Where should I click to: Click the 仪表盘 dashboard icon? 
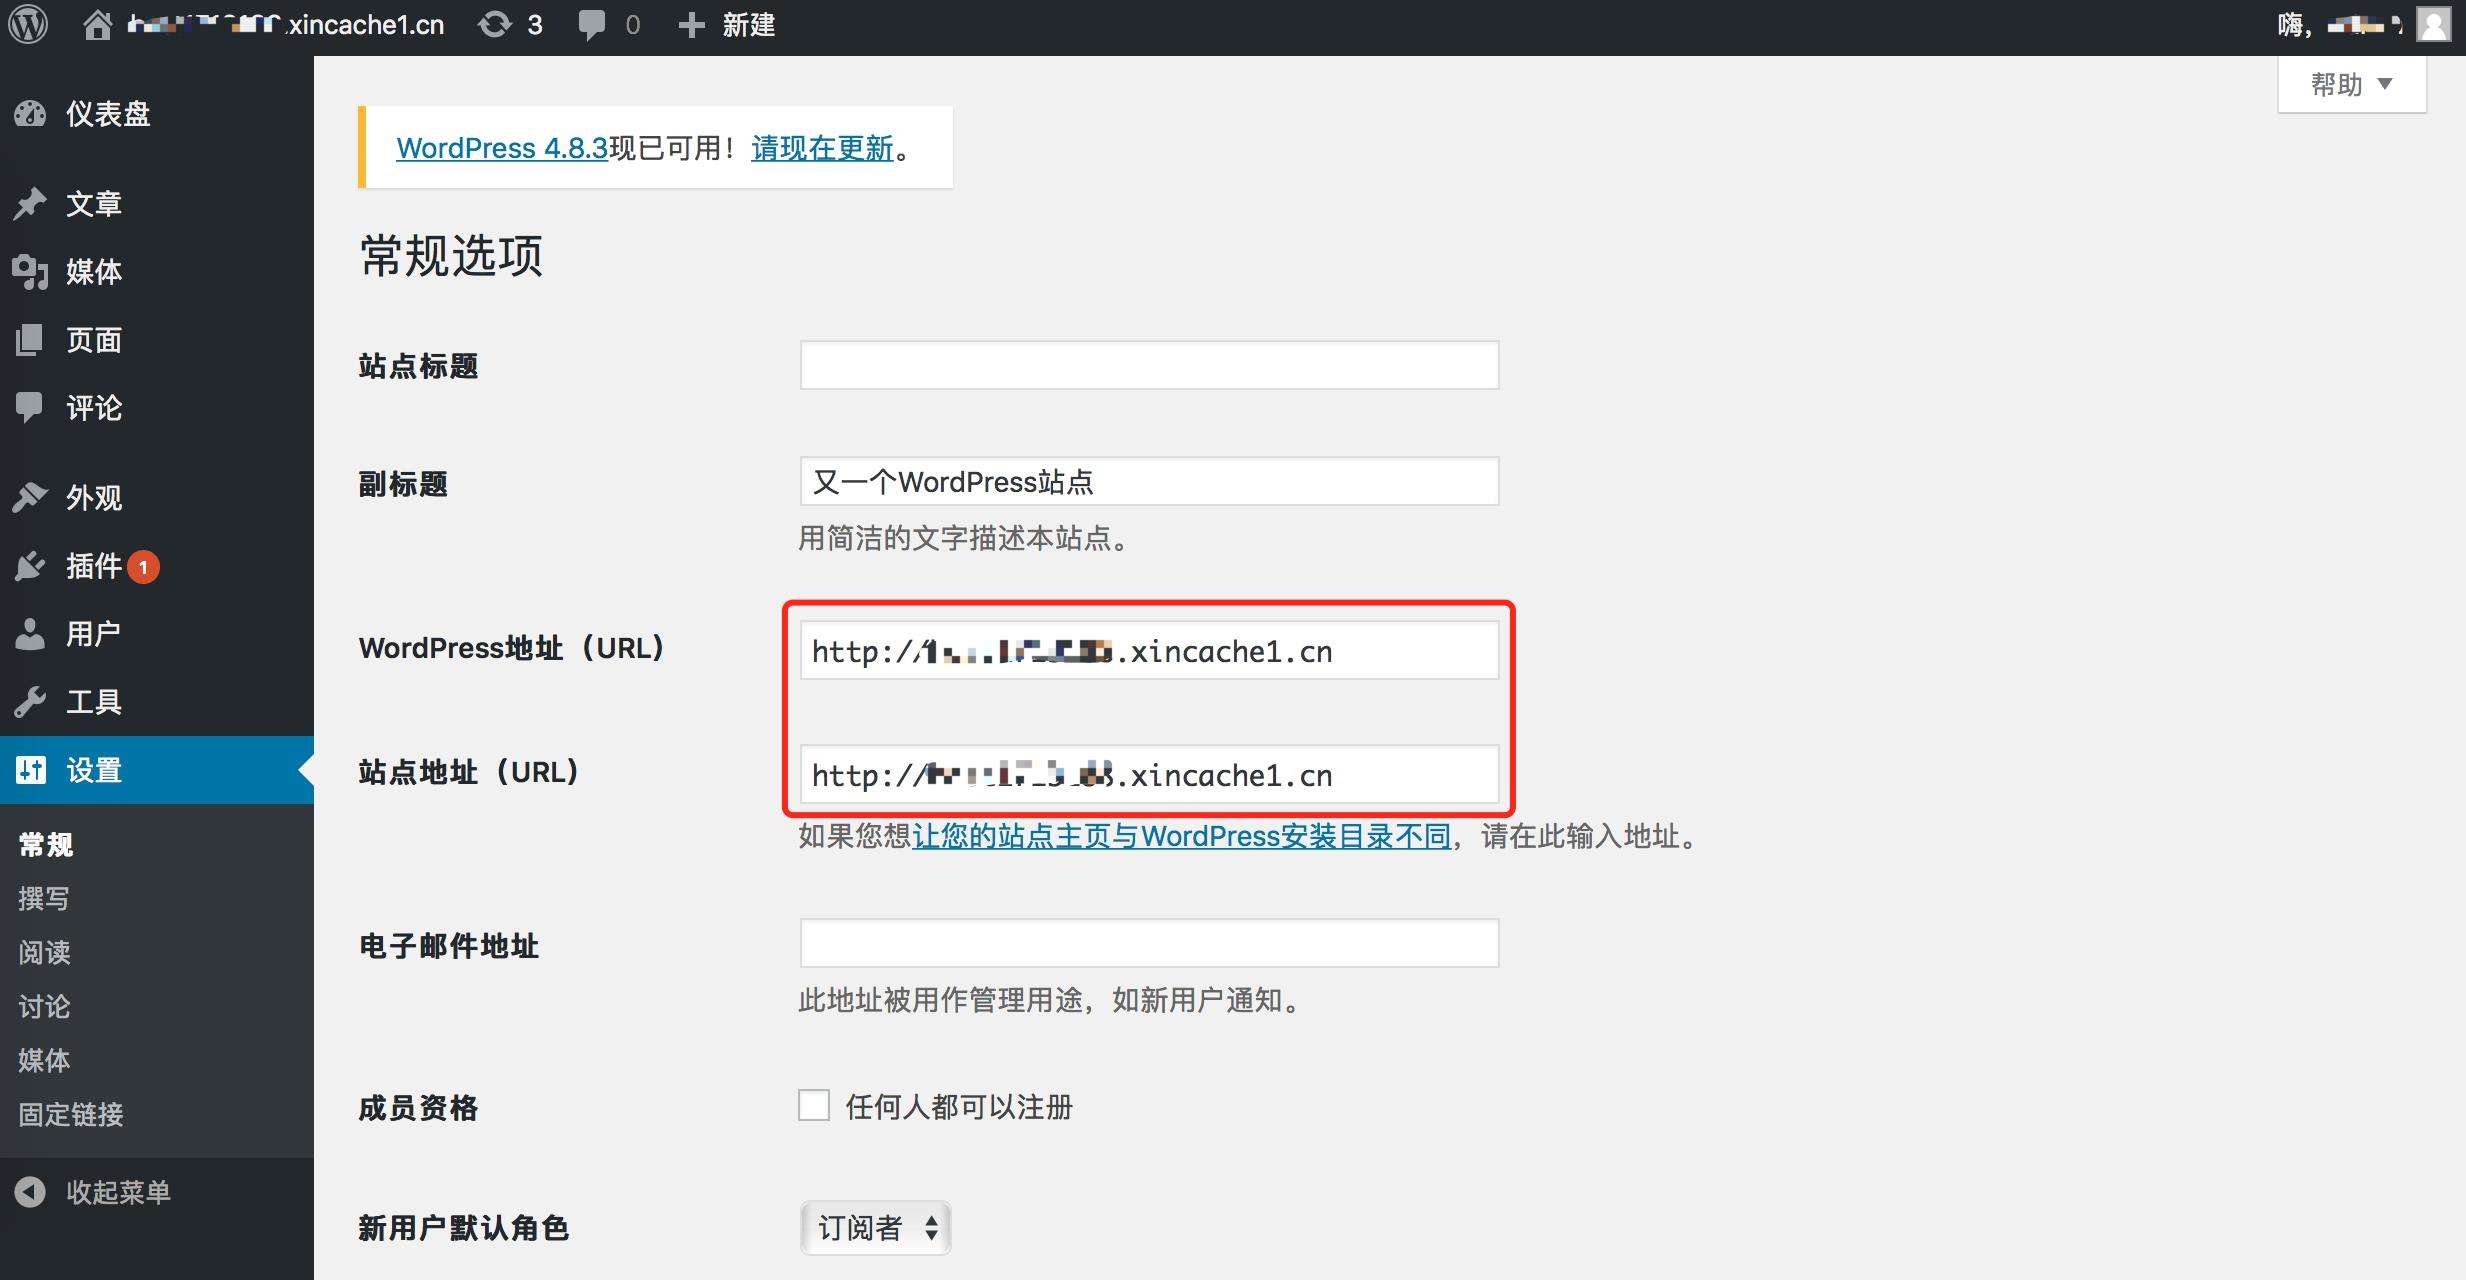pos(30,114)
